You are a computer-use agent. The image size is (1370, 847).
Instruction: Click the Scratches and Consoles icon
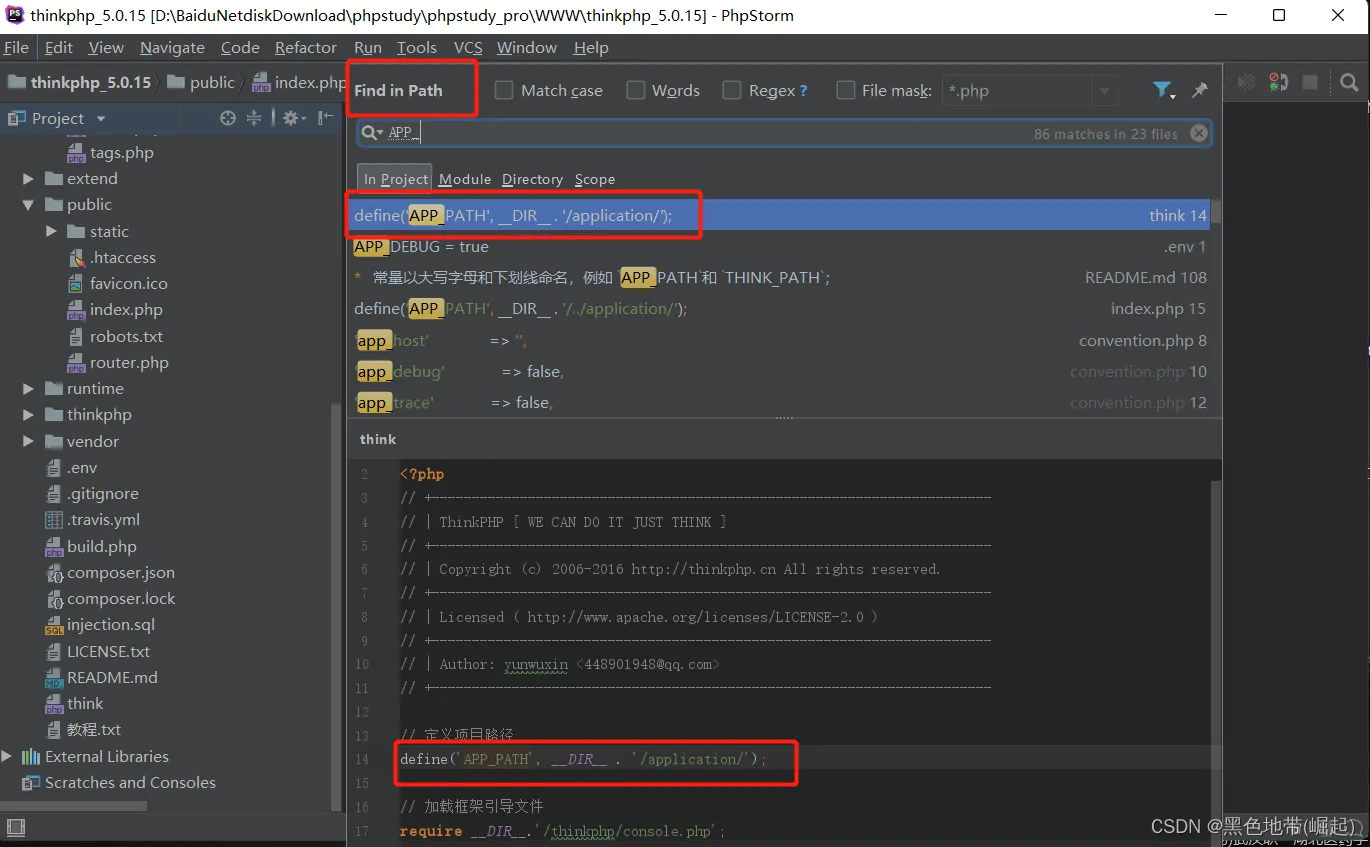pos(31,783)
